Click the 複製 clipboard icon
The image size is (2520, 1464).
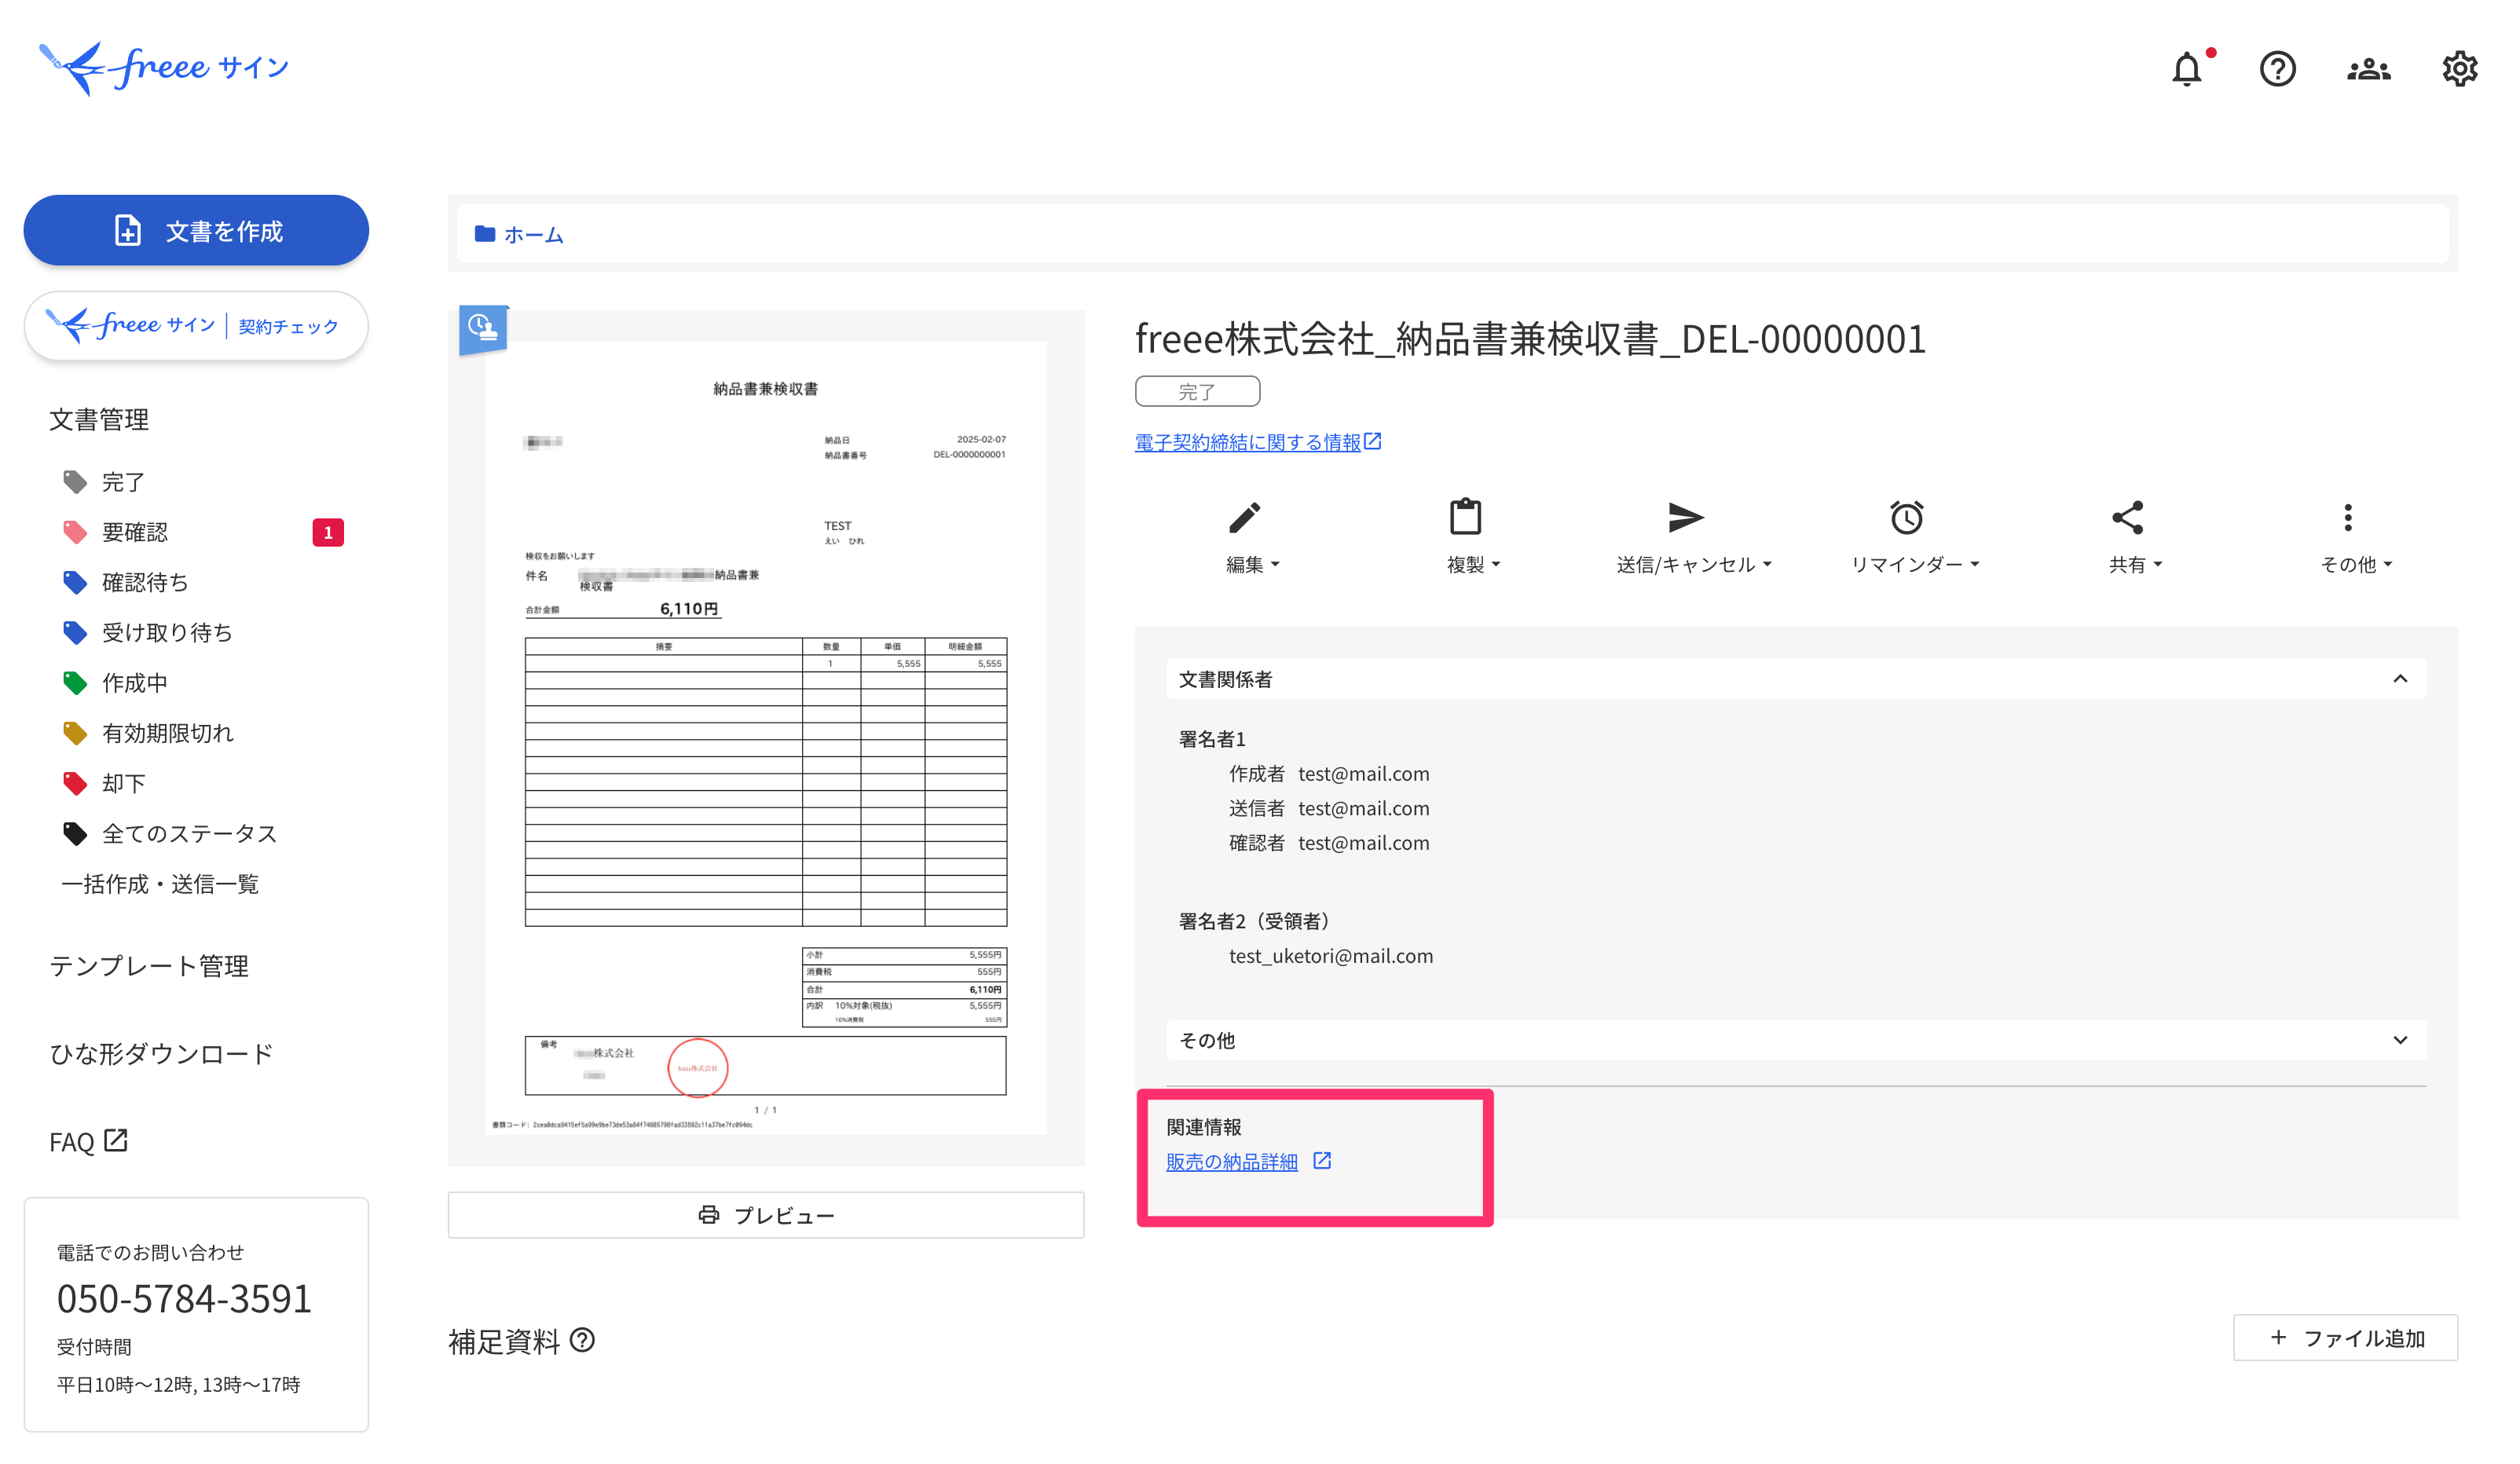pyautogui.click(x=1466, y=517)
